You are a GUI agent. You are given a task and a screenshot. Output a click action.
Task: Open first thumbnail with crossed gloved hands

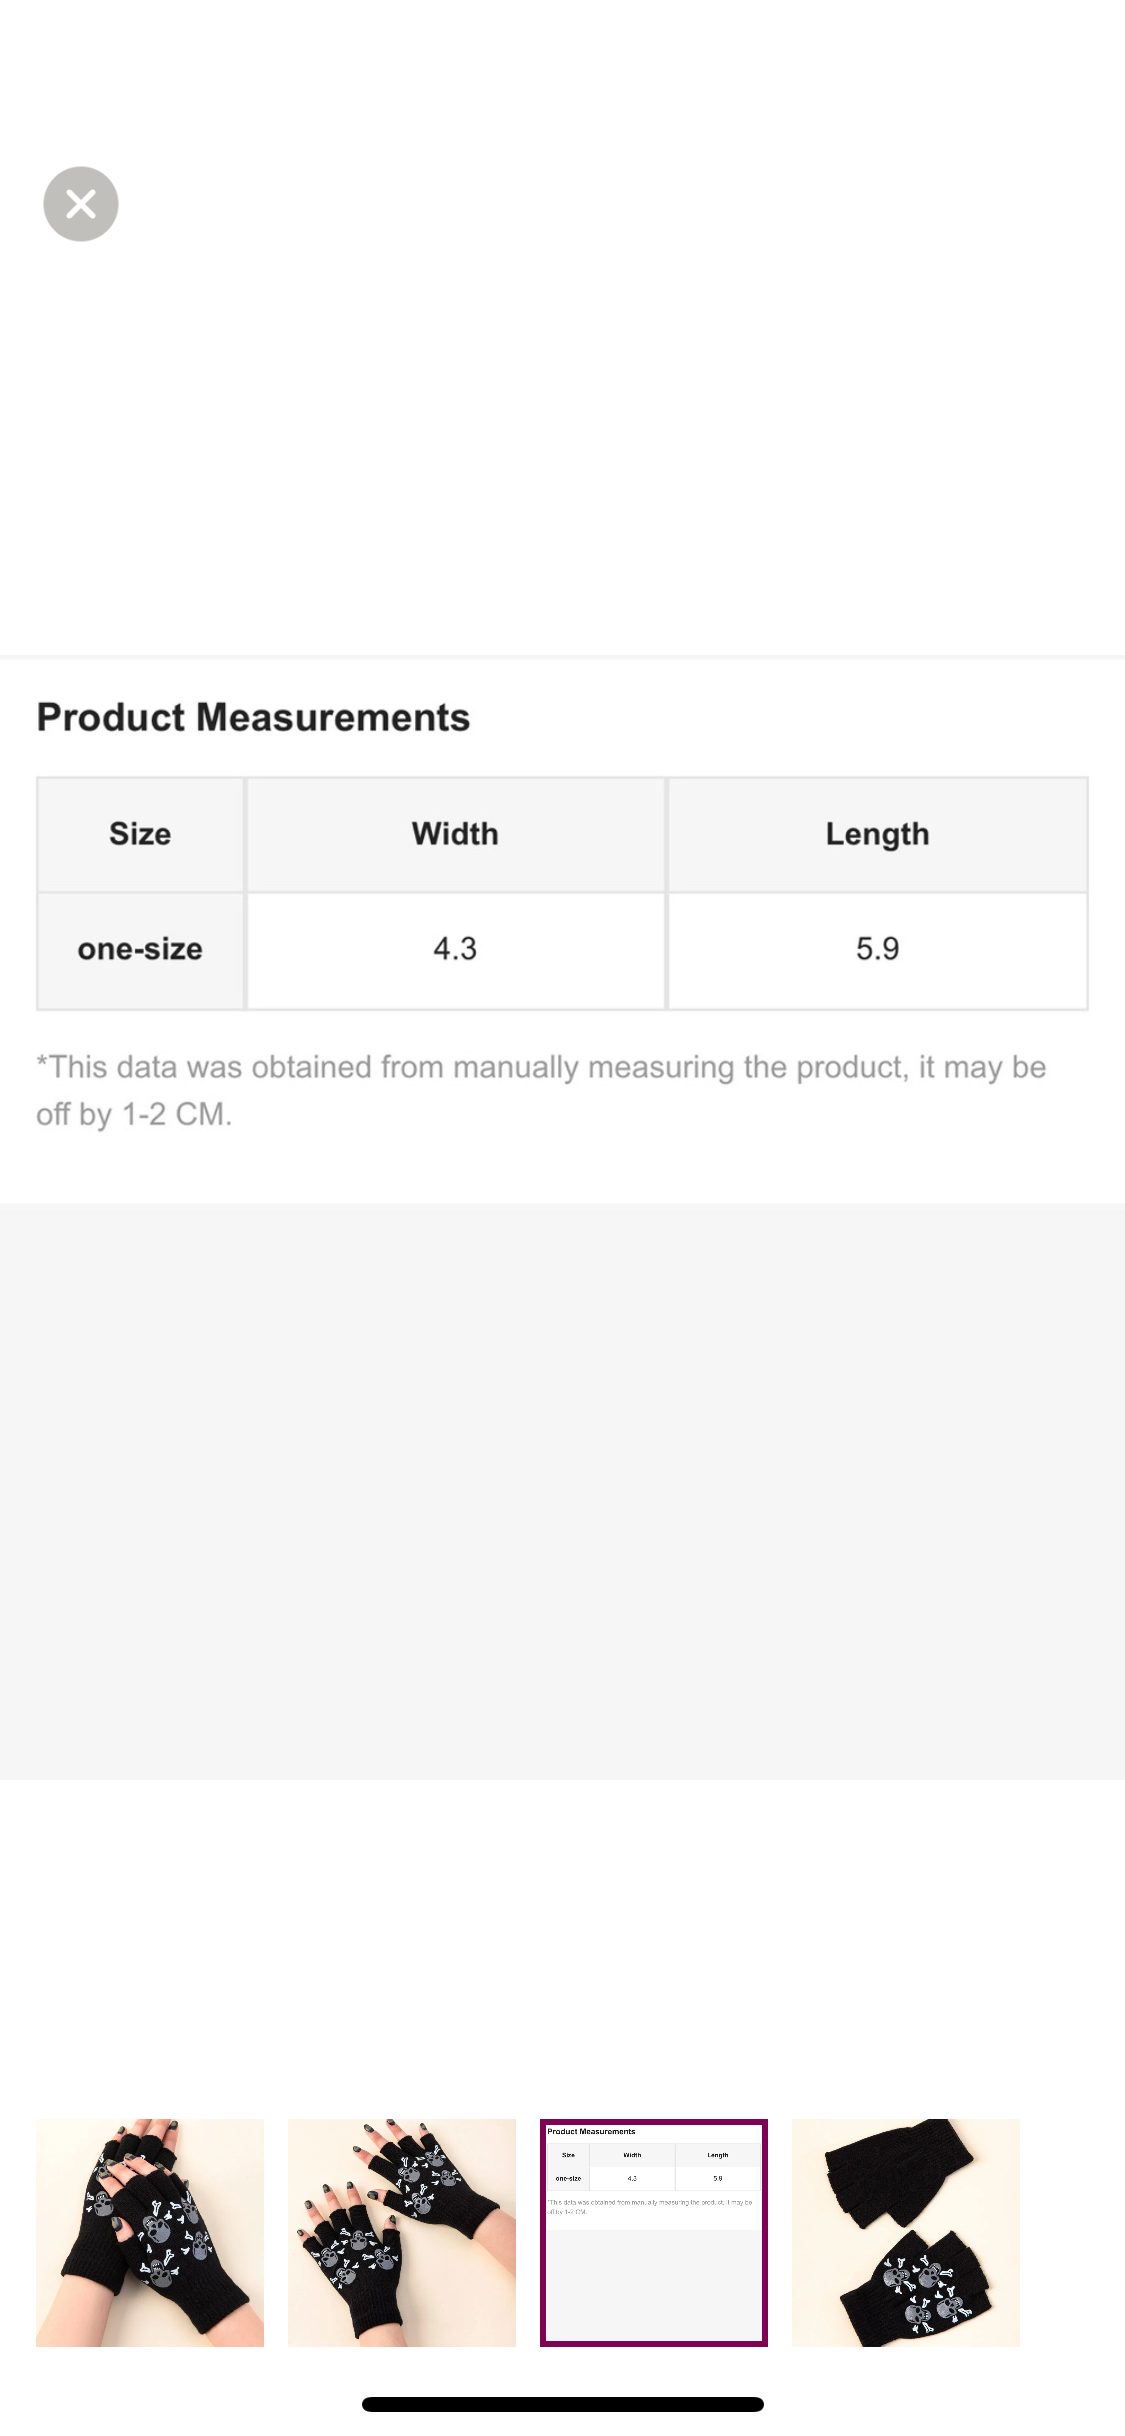click(x=150, y=2232)
